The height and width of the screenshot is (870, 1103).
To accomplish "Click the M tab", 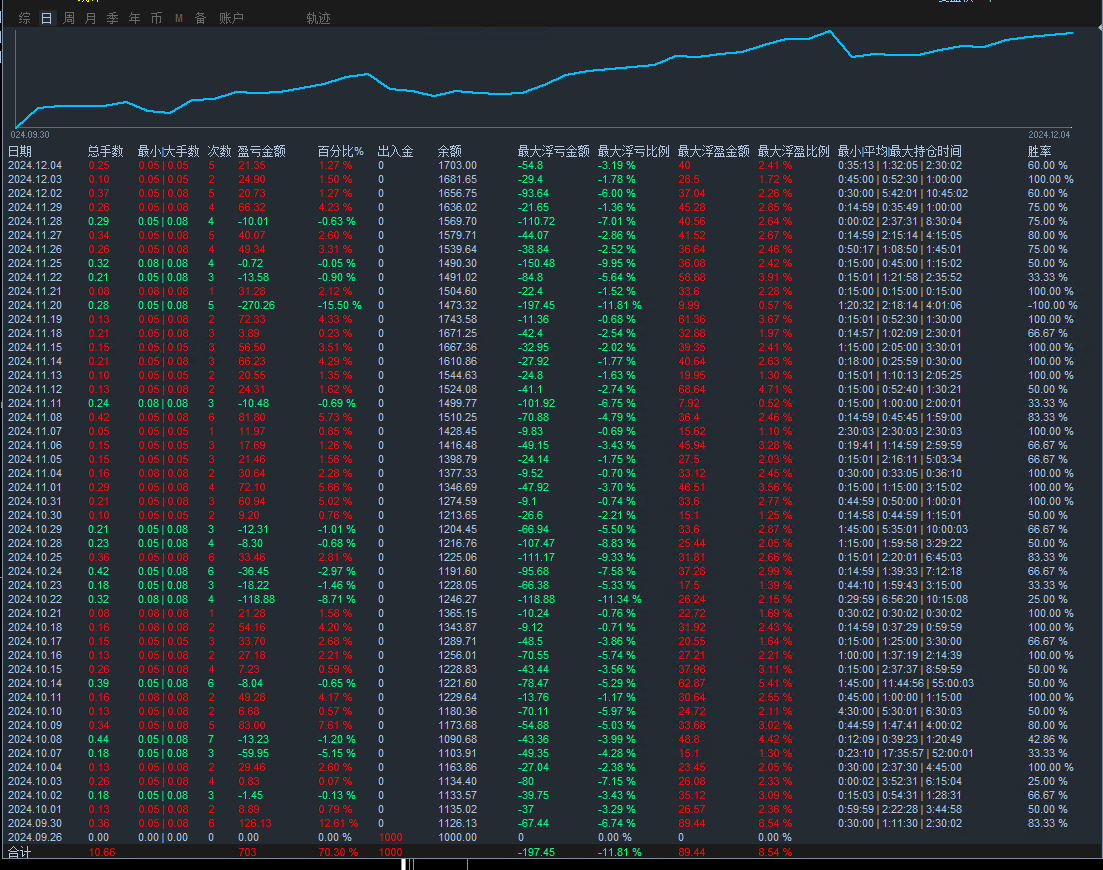I will coord(178,18).
